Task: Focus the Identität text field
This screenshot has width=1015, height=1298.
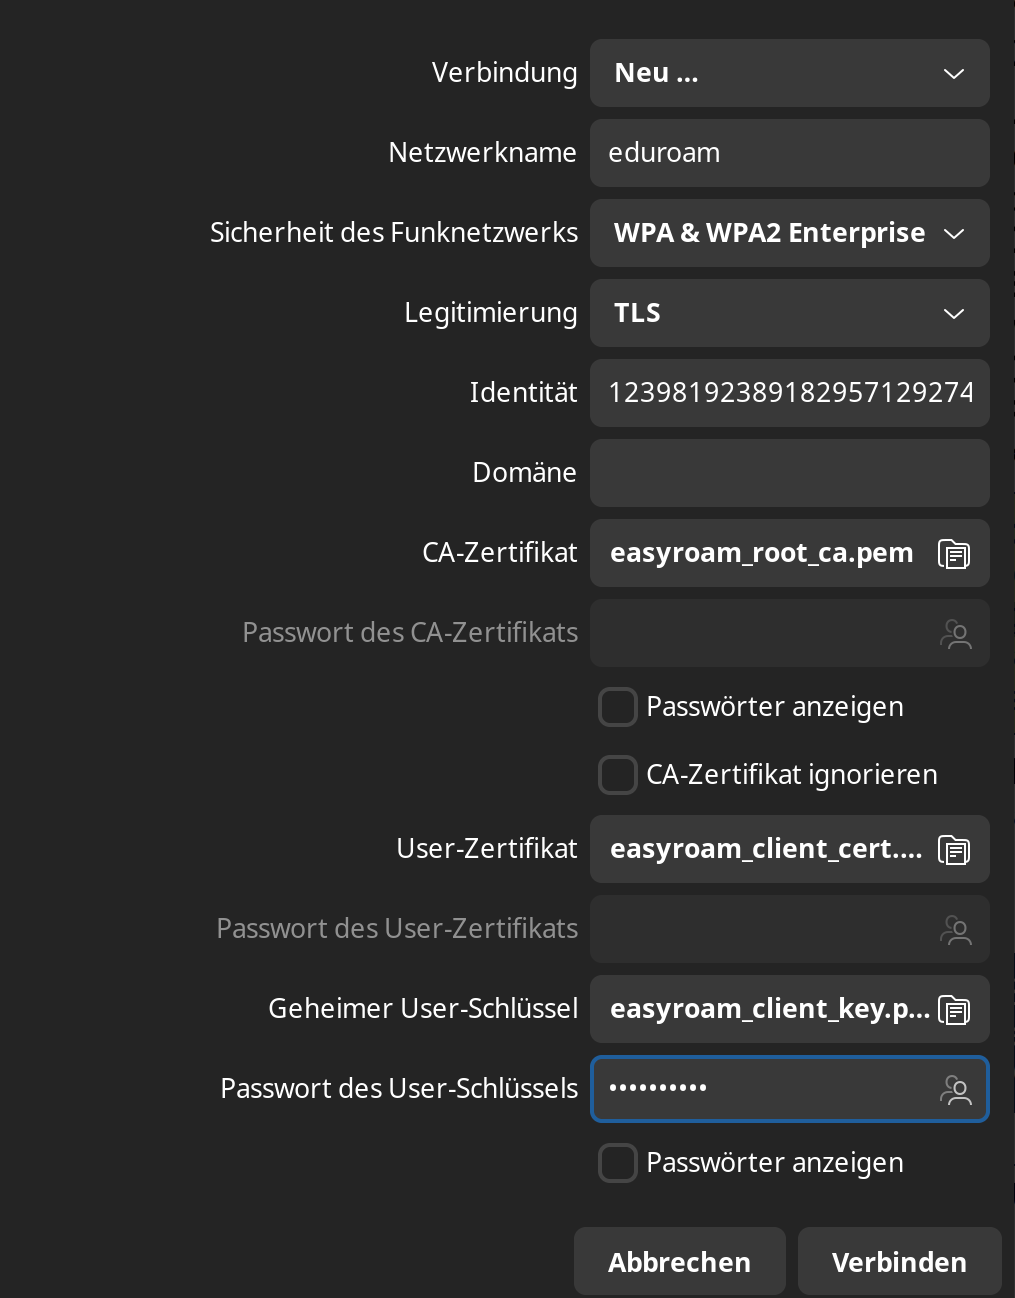Action: pos(789,393)
